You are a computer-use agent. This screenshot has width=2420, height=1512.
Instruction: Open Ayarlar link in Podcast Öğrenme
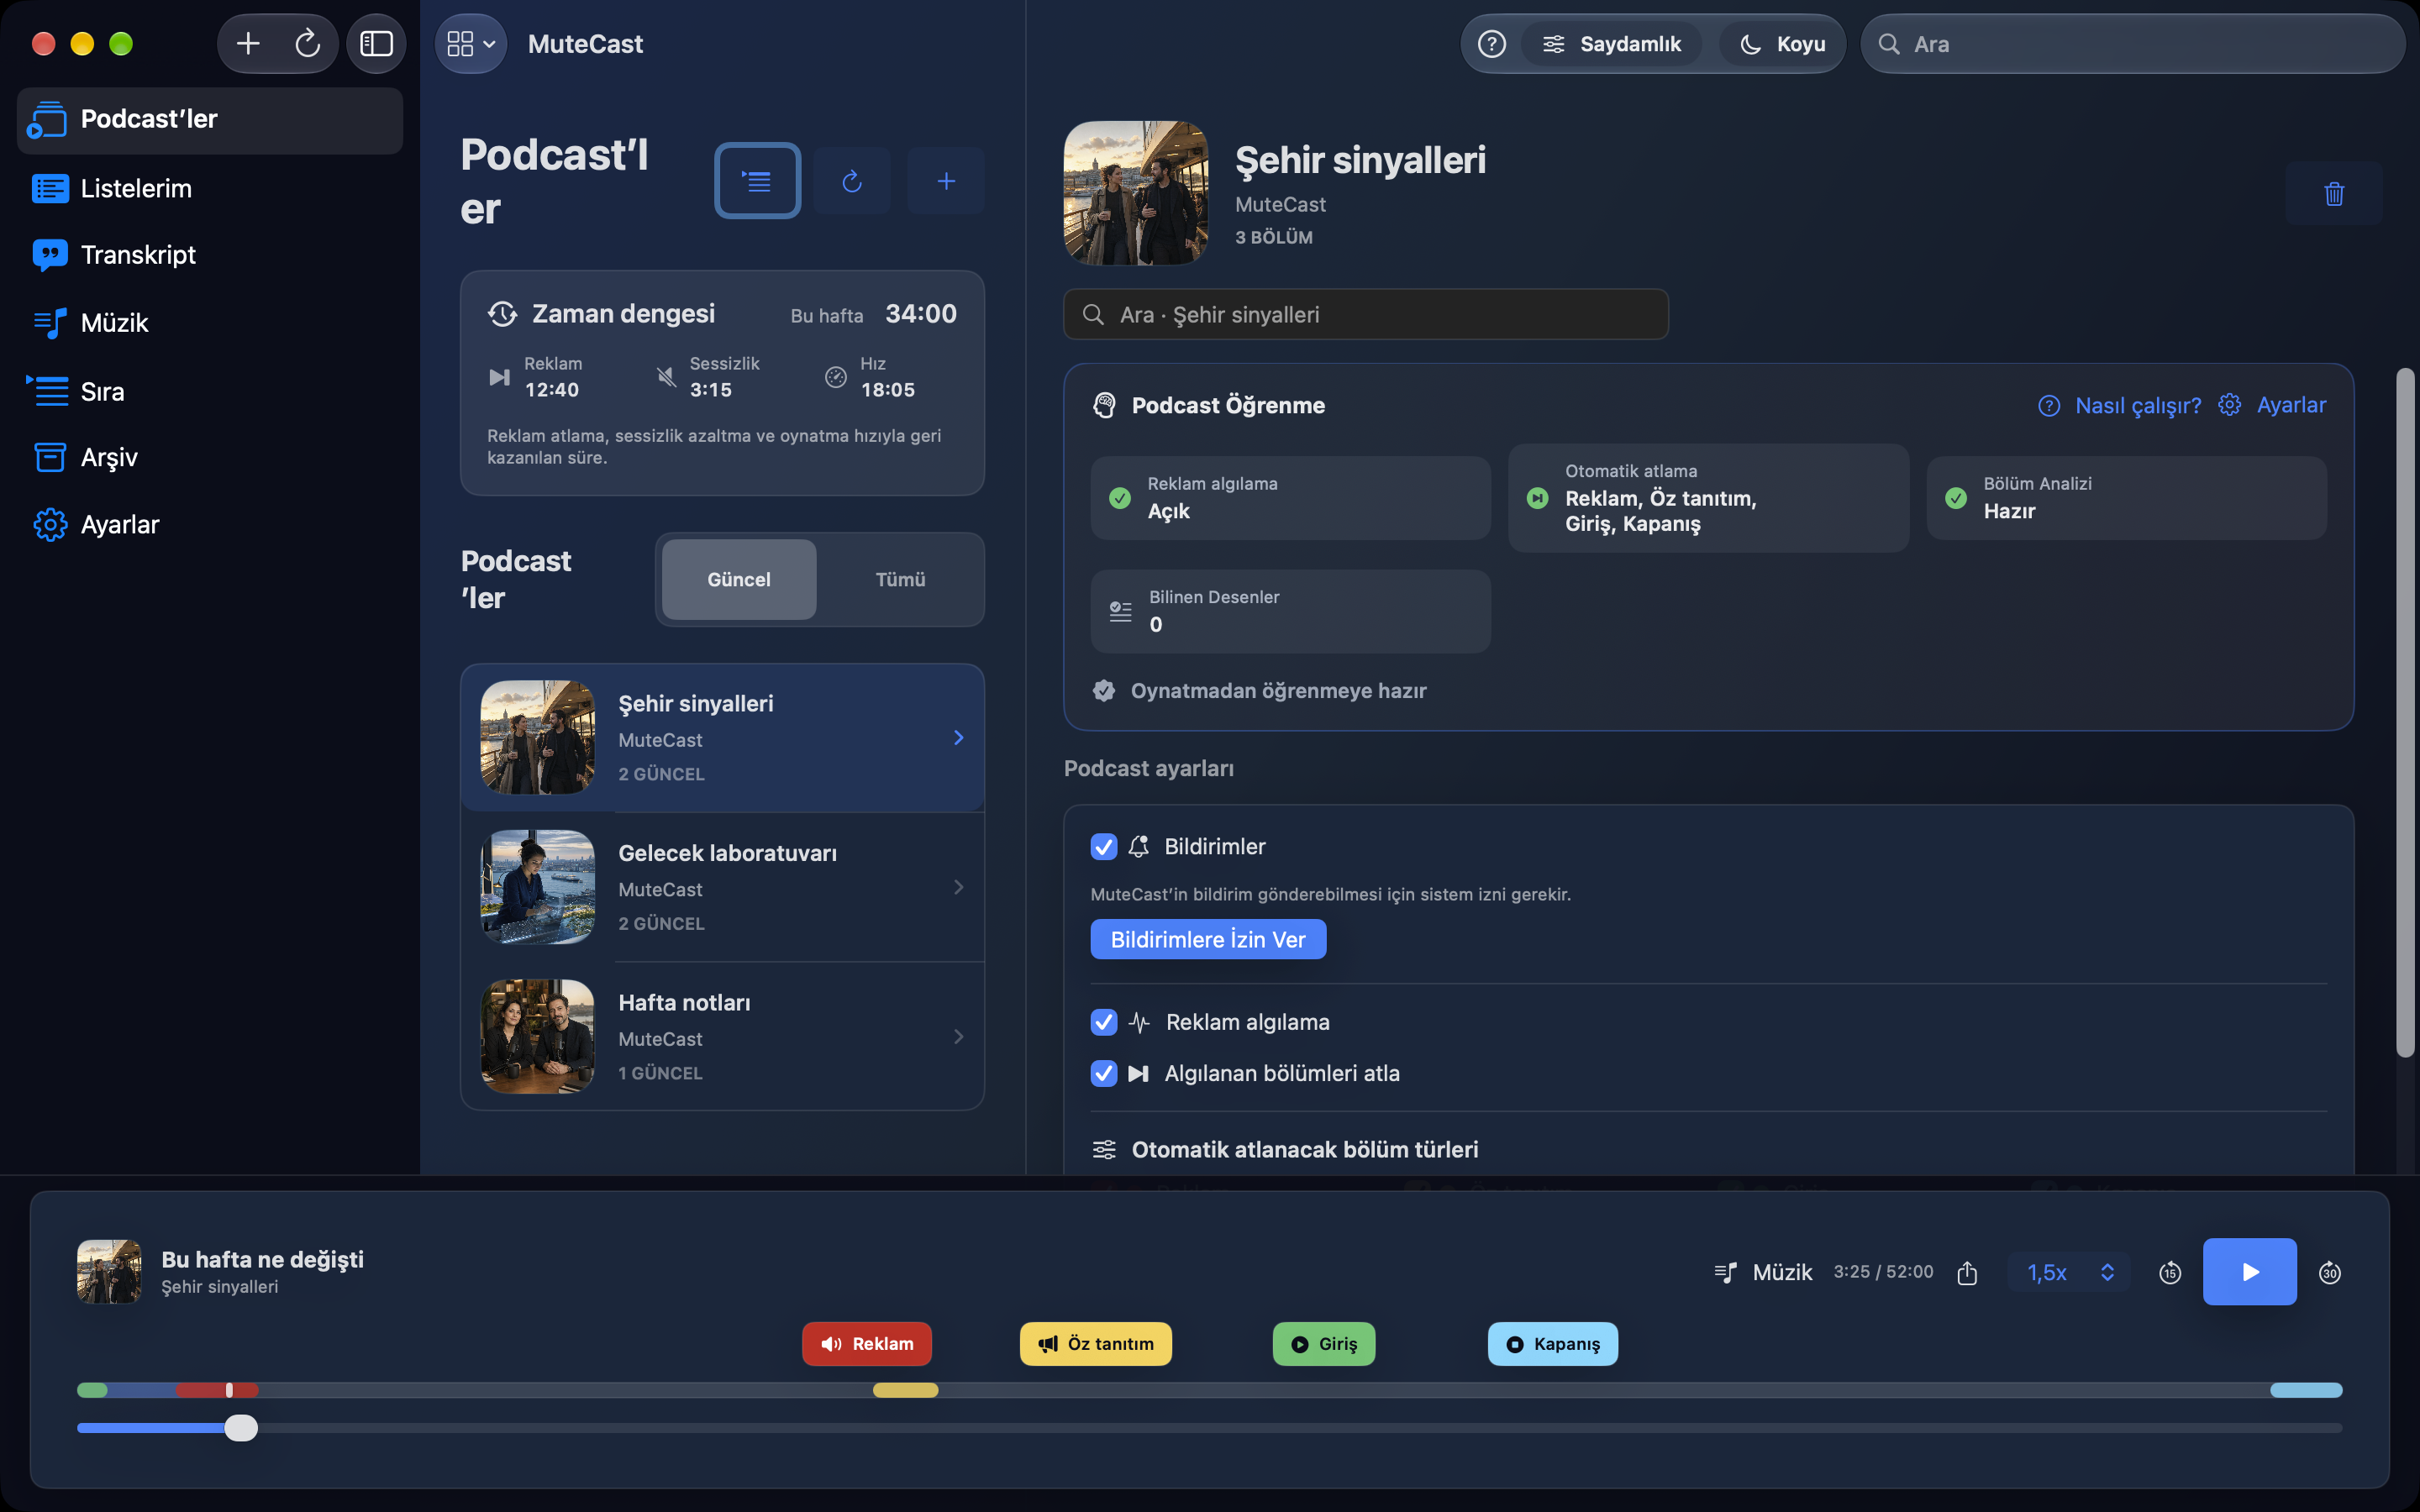[2272, 405]
